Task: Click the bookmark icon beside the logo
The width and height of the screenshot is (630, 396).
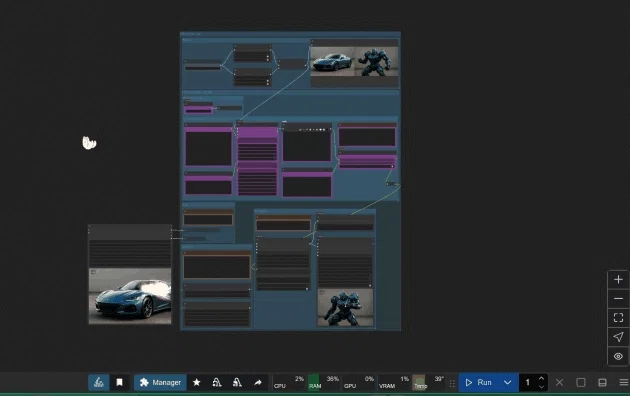Action: [119, 382]
